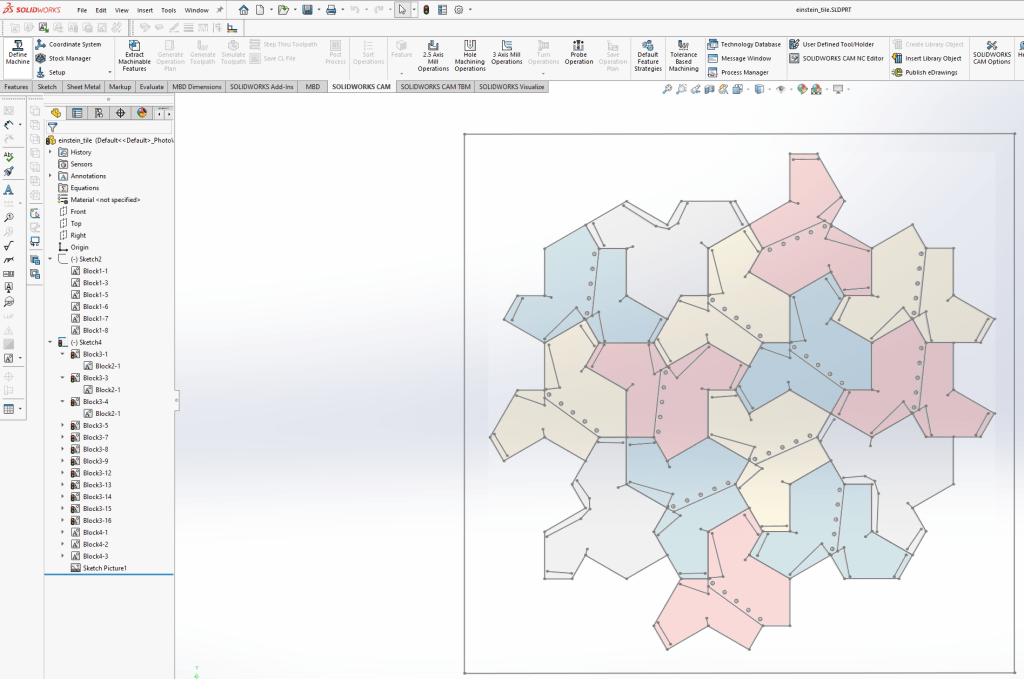Open the Insert menu
The height and width of the screenshot is (679, 1024).
[x=145, y=10]
